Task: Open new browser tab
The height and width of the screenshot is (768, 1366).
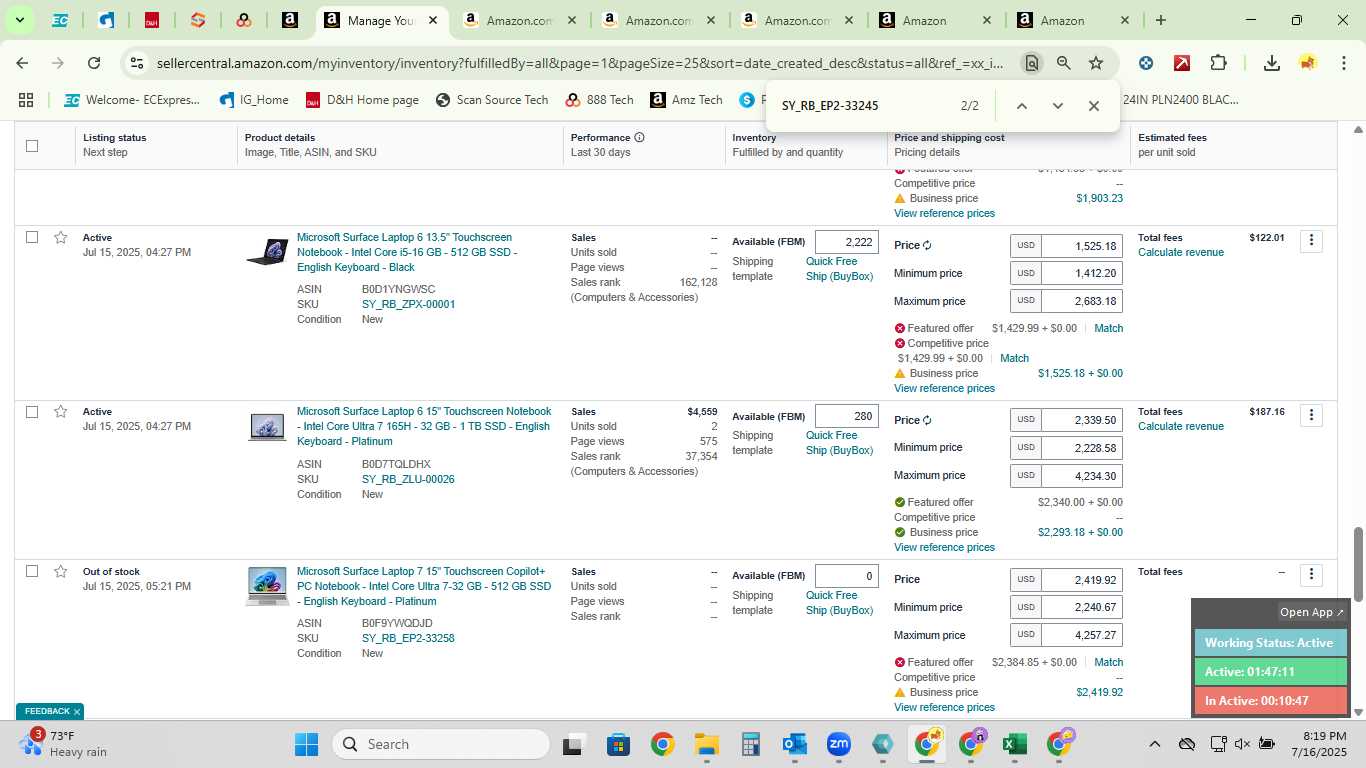Action: click(x=1160, y=20)
